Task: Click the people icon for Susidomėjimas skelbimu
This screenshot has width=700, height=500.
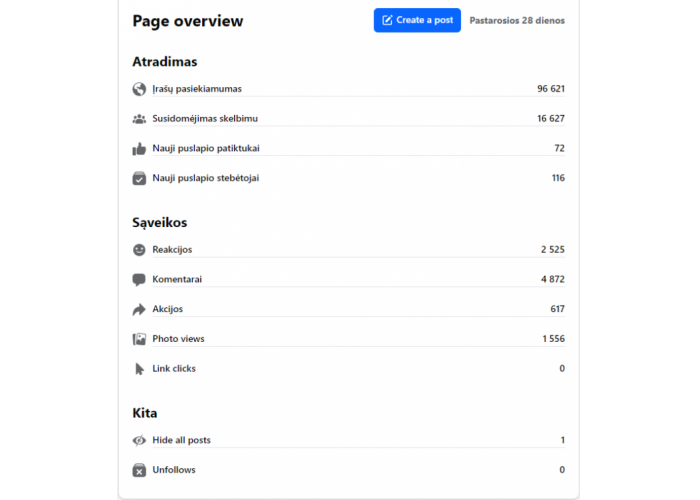Action: pos(139,119)
